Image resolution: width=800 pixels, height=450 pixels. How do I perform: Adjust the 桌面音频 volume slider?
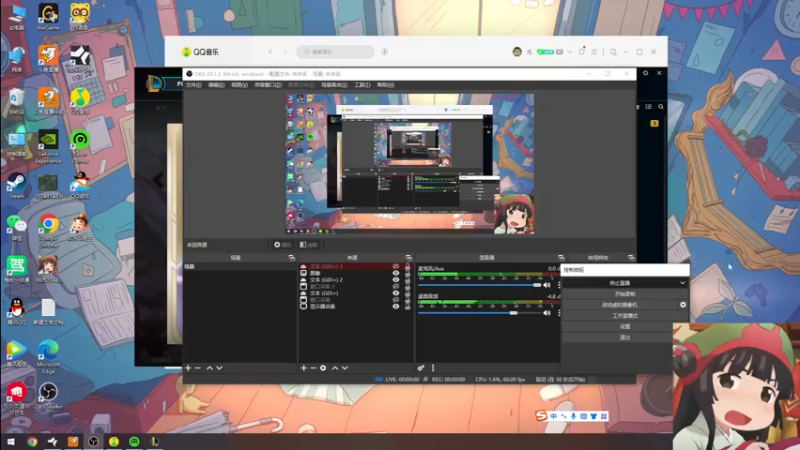[x=479, y=313]
